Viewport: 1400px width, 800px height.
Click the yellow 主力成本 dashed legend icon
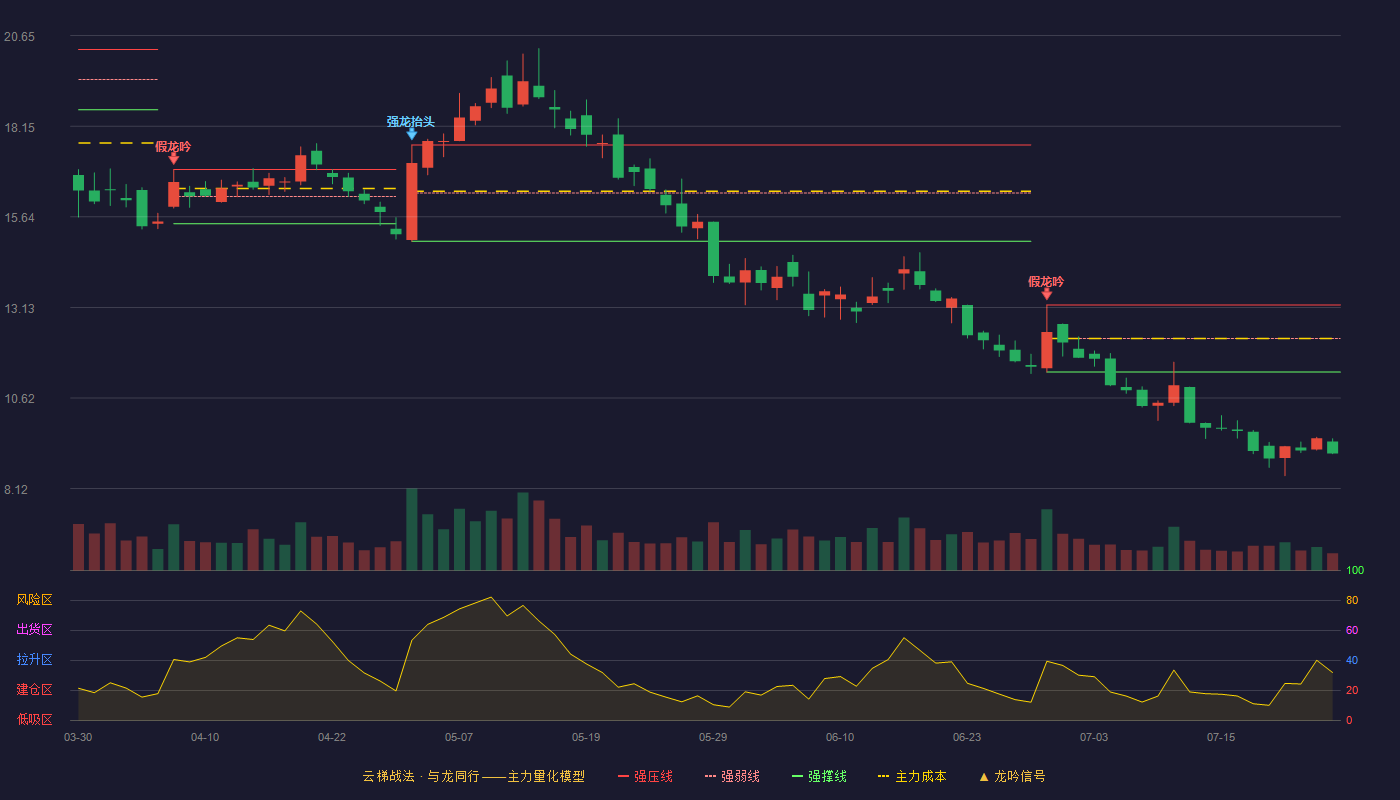(883, 776)
